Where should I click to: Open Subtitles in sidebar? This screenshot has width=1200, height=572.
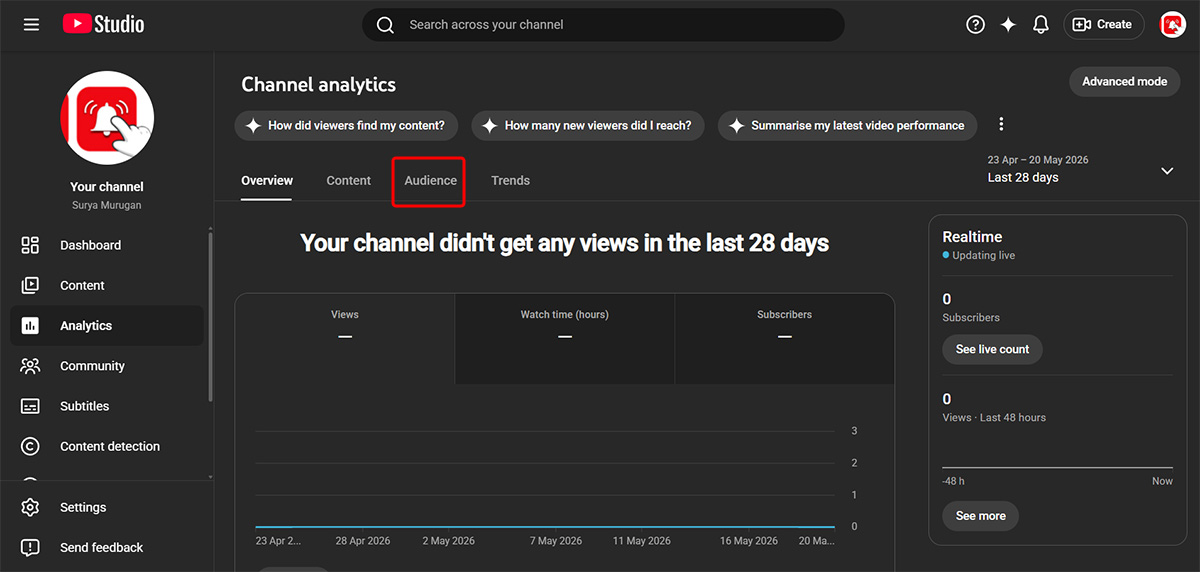point(107,406)
